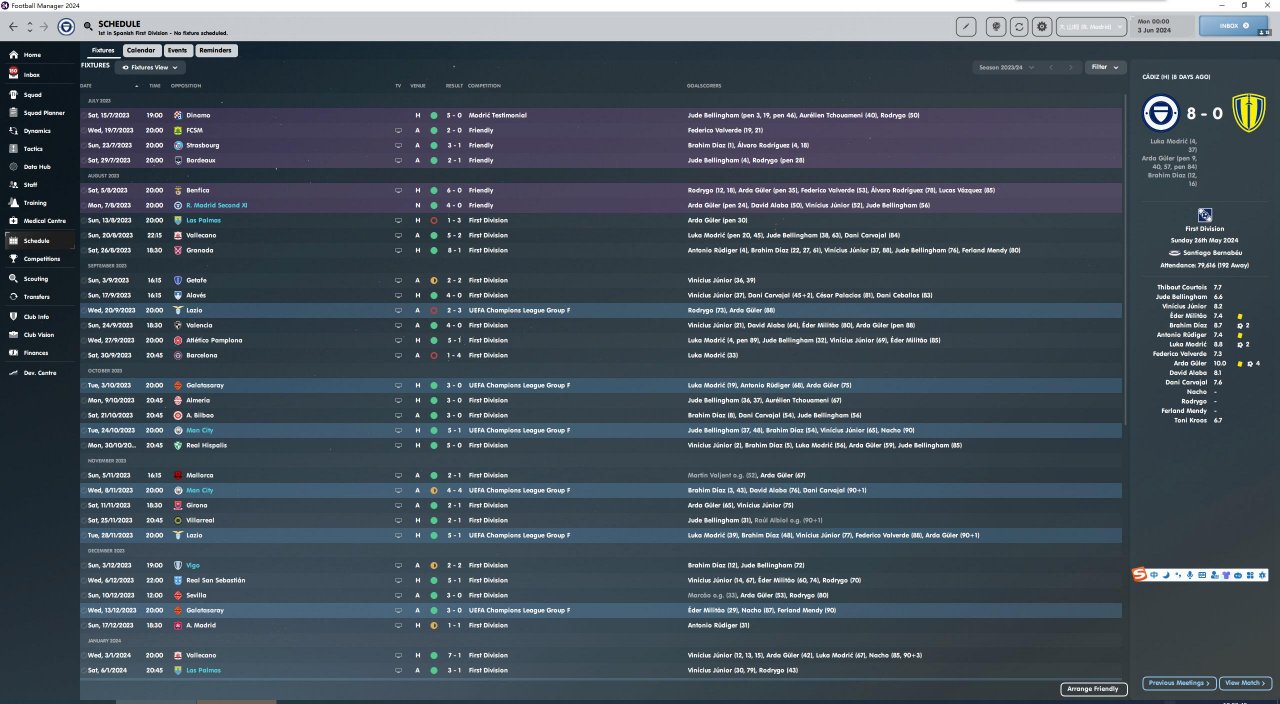Select the Dinamo Madrid Testimonial row
Viewport: 1280px width, 704px height.
click(603, 115)
